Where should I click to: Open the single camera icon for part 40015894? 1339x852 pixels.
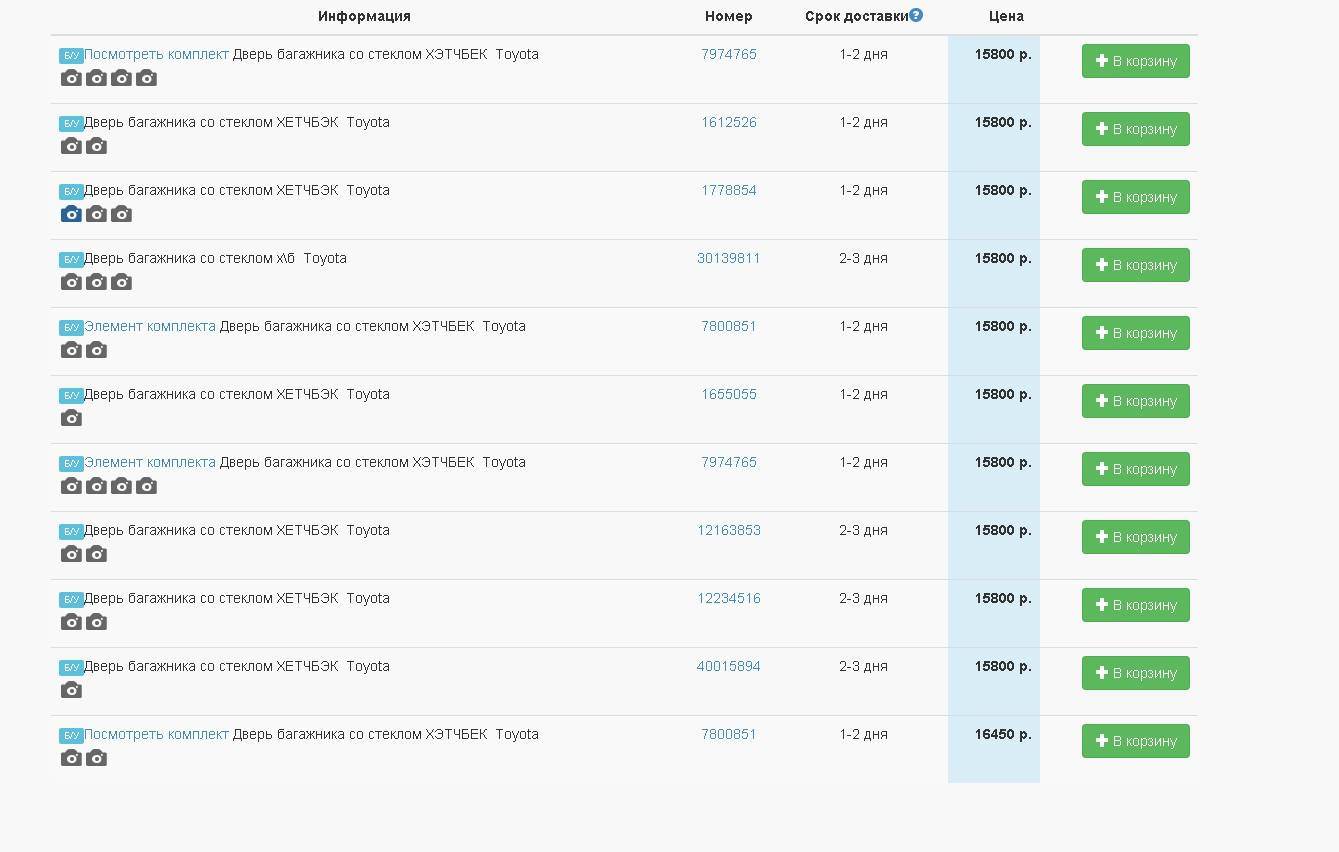point(71,690)
